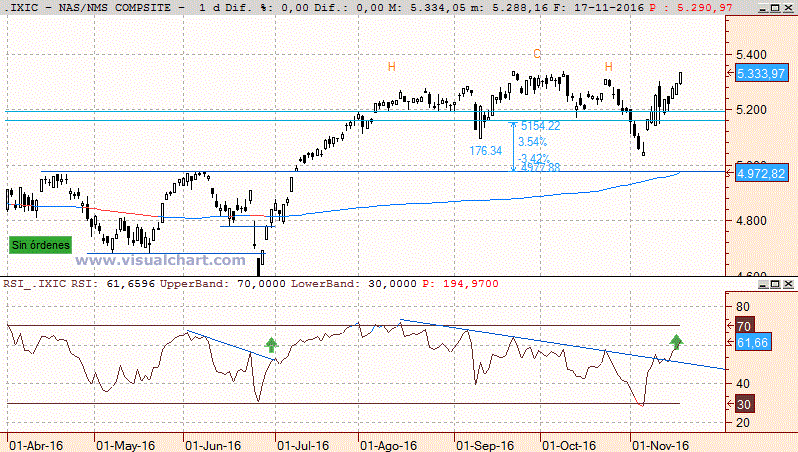Click the LowerBand: 30,0000 RSI header text
This screenshot has width=798, height=452.
(x=354, y=284)
